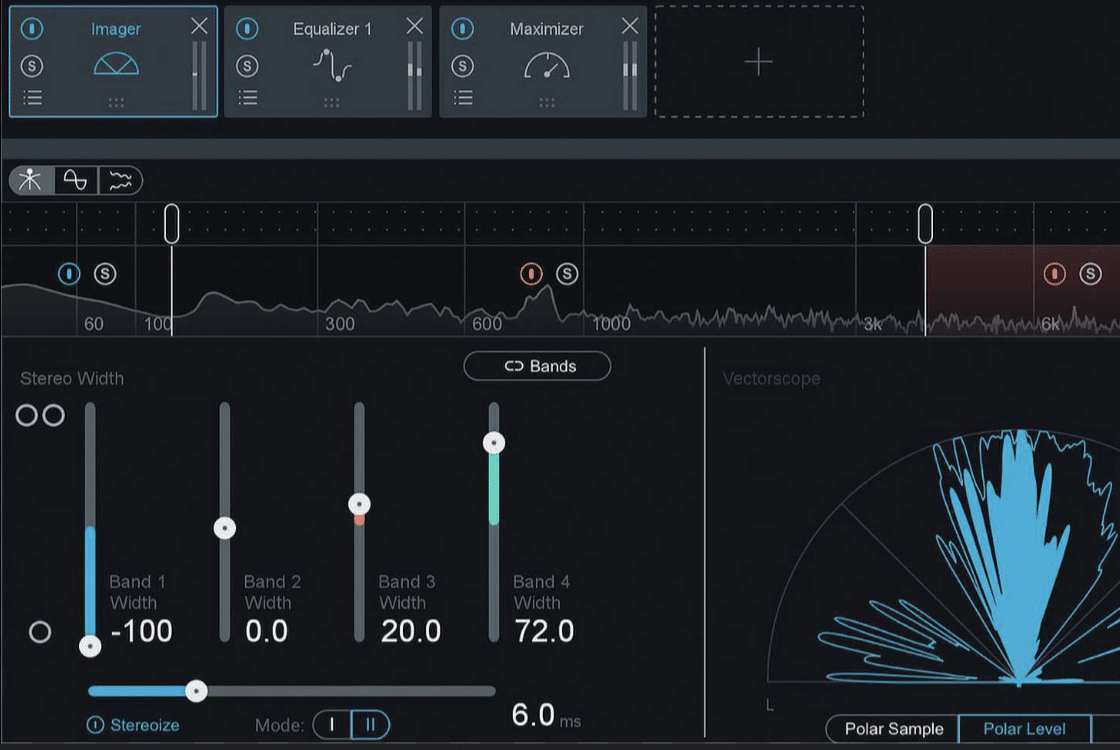Switch to the starburst spectrum view

pos(31,180)
